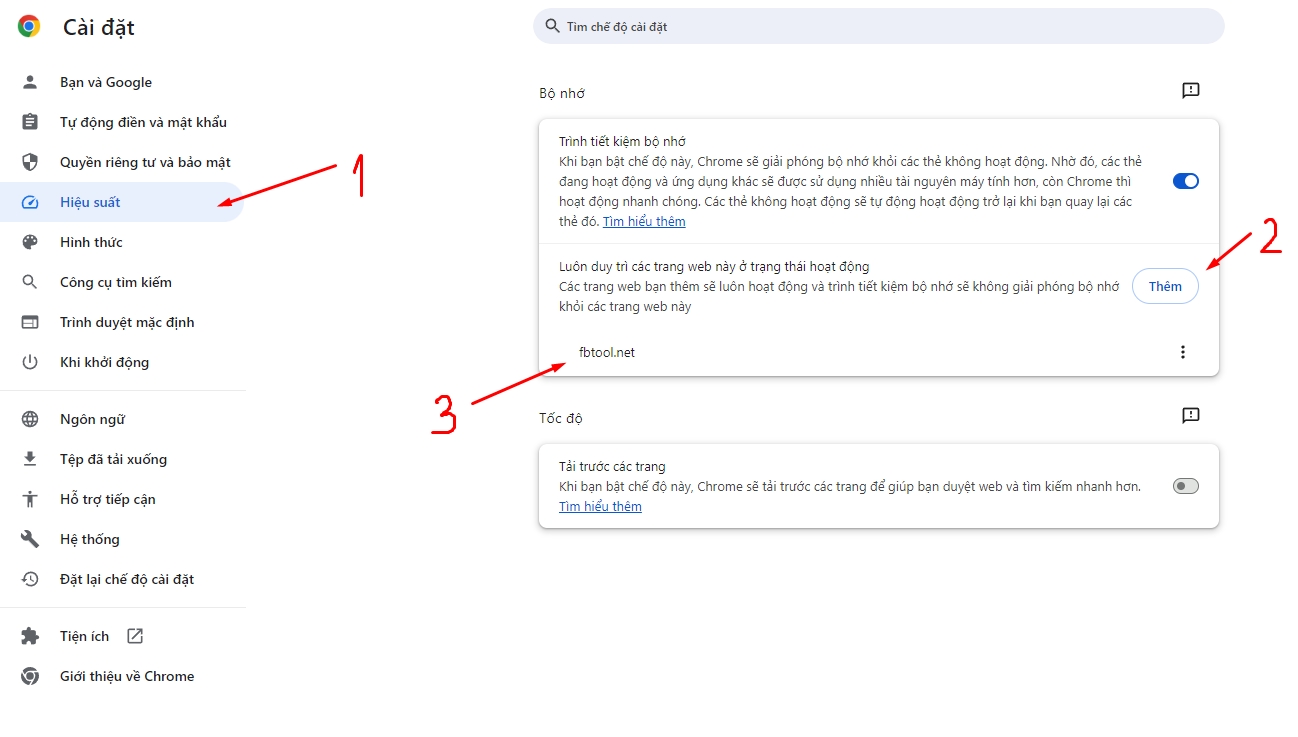Click the Tự động điền clipboard icon

click(x=30, y=122)
